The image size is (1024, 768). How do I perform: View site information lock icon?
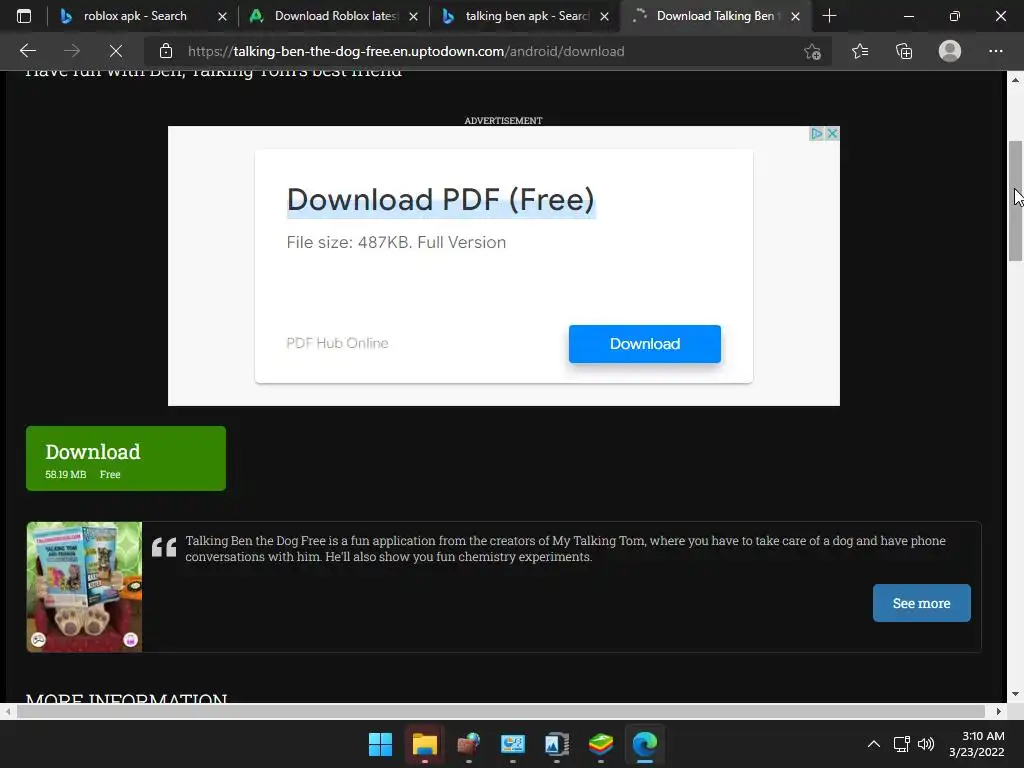pos(166,51)
